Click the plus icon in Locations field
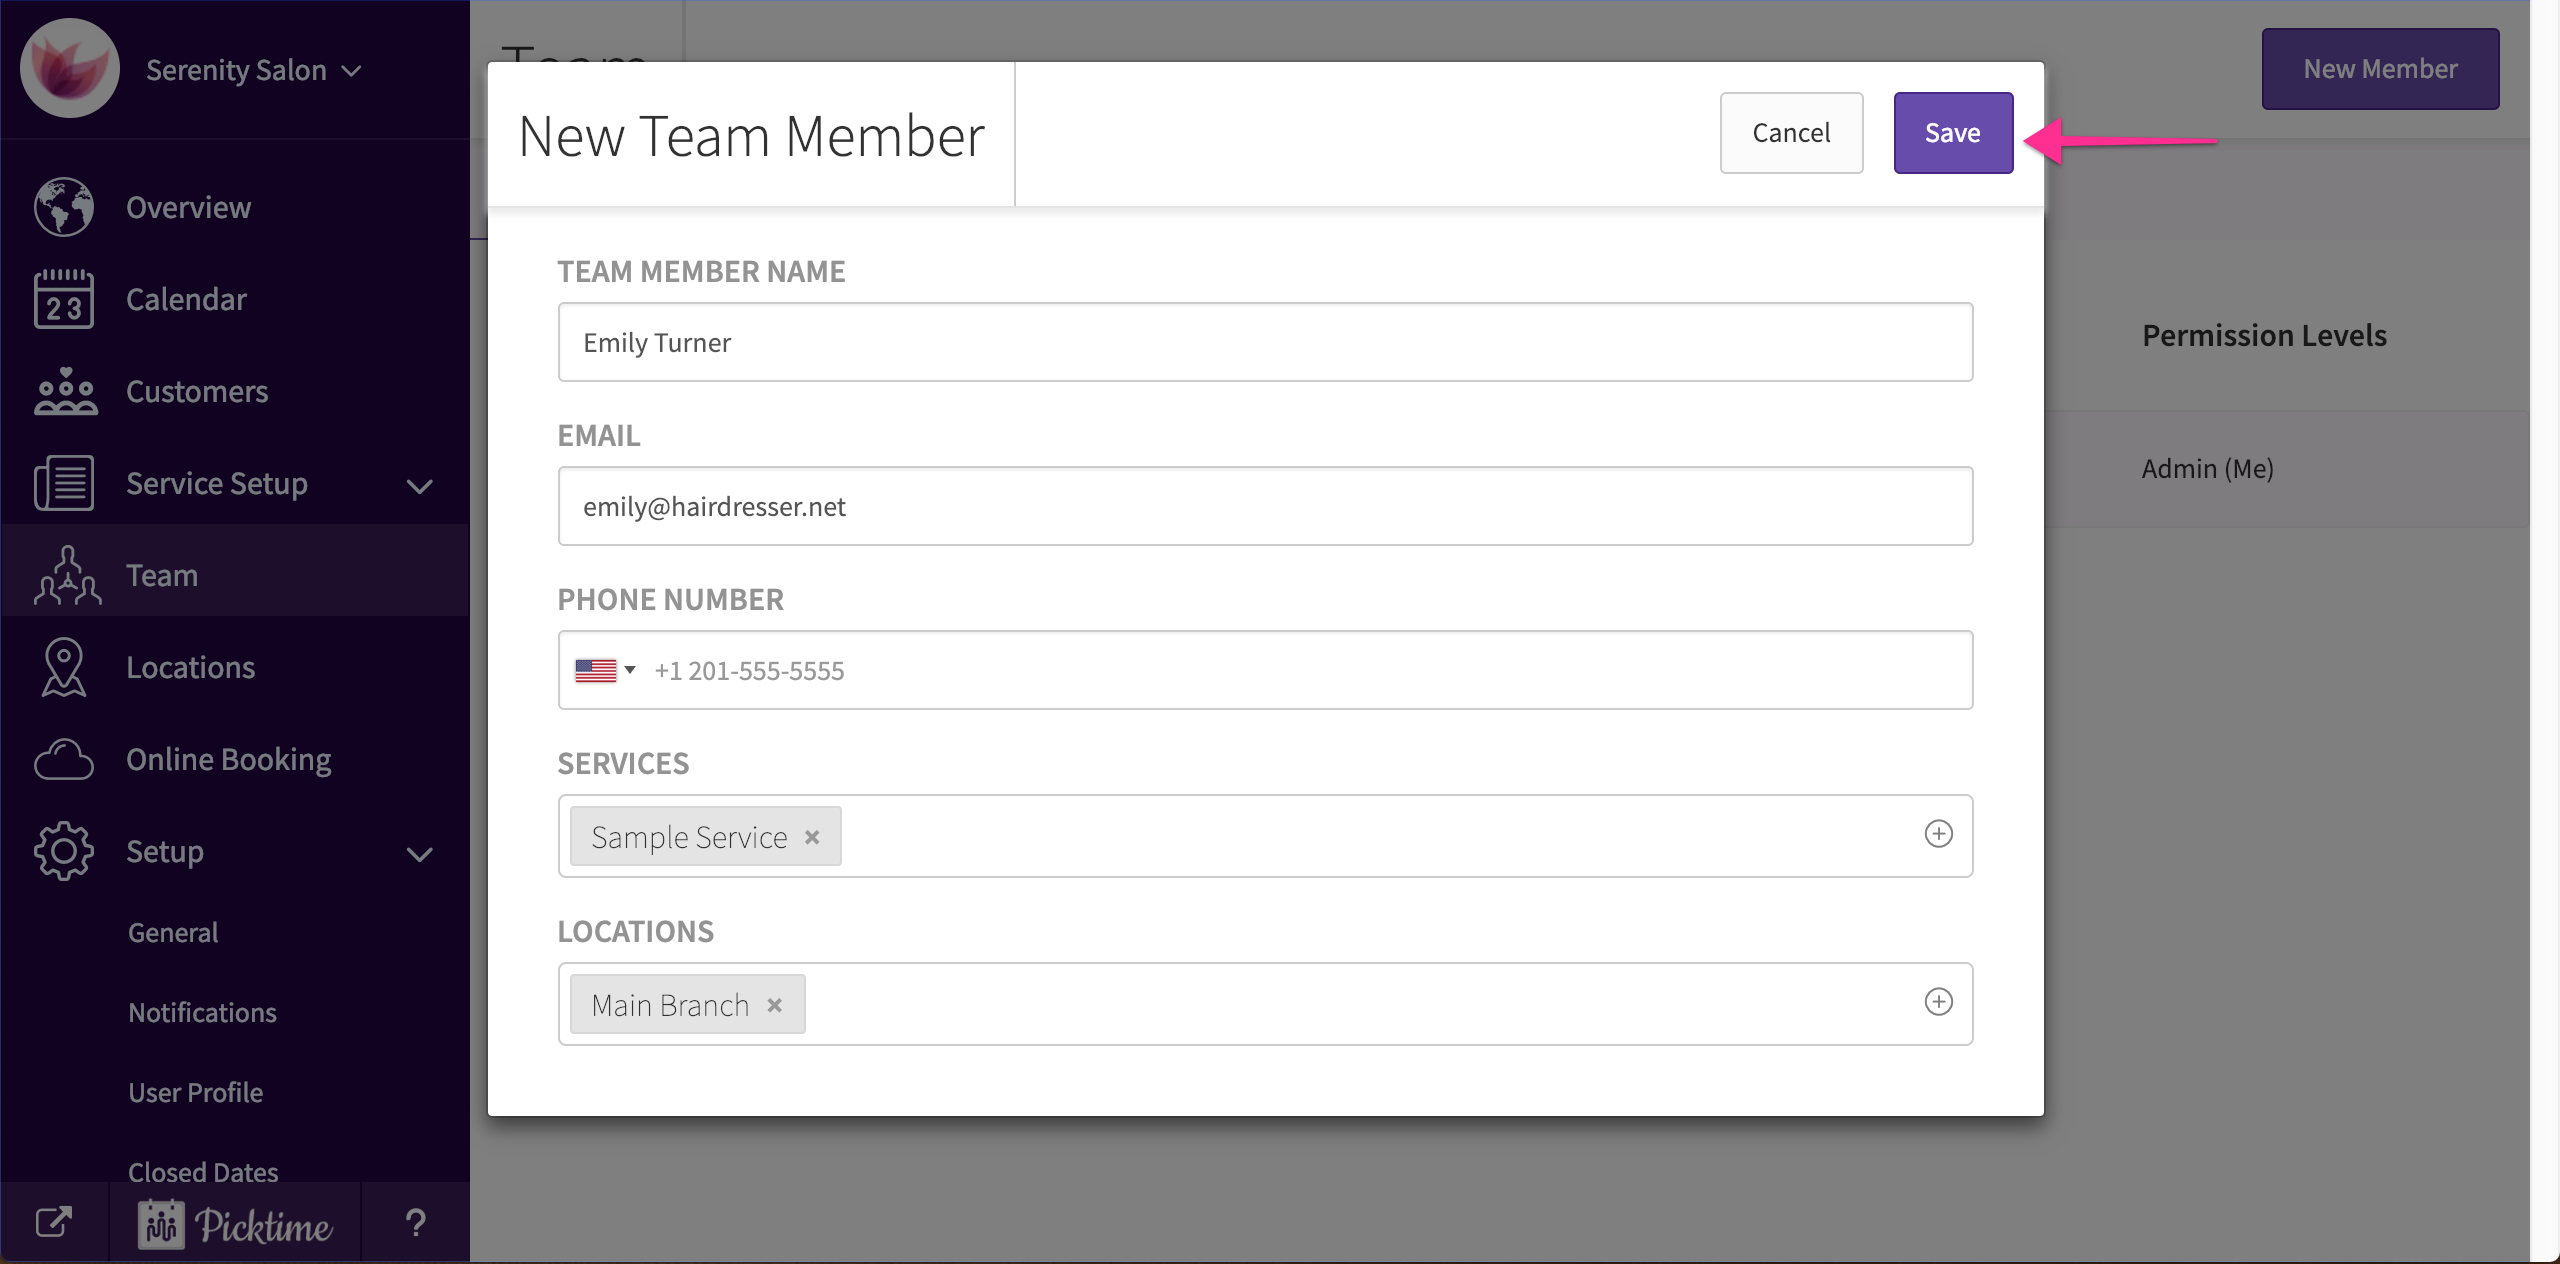2560x1264 pixels. pyautogui.click(x=1938, y=1002)
